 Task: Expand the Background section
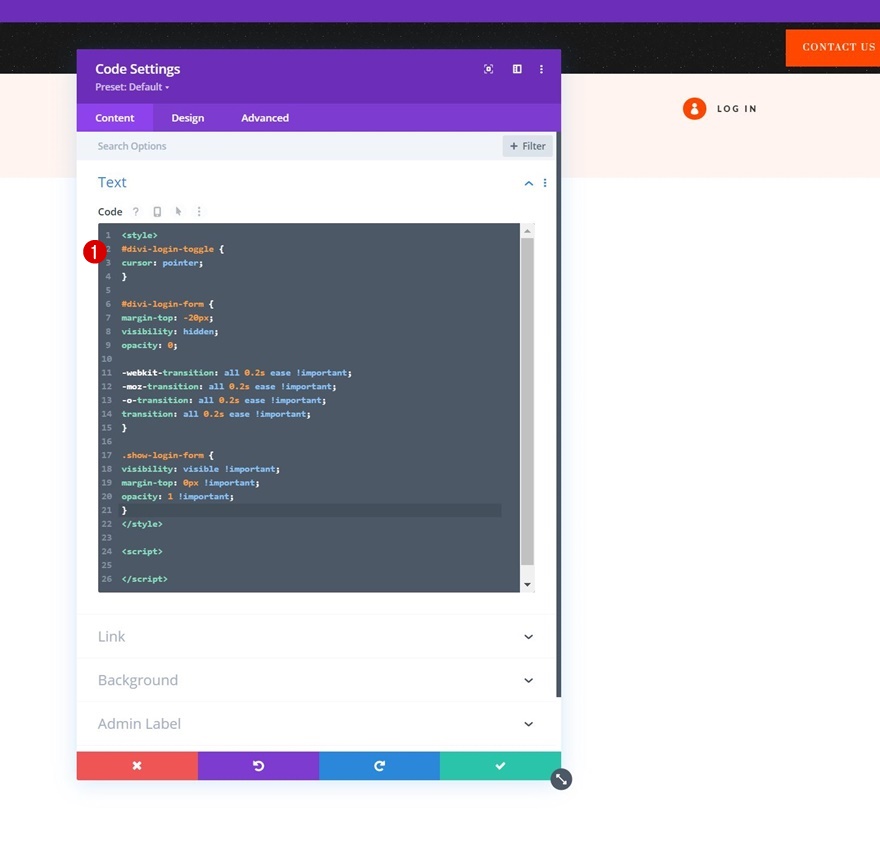point(316,680)
